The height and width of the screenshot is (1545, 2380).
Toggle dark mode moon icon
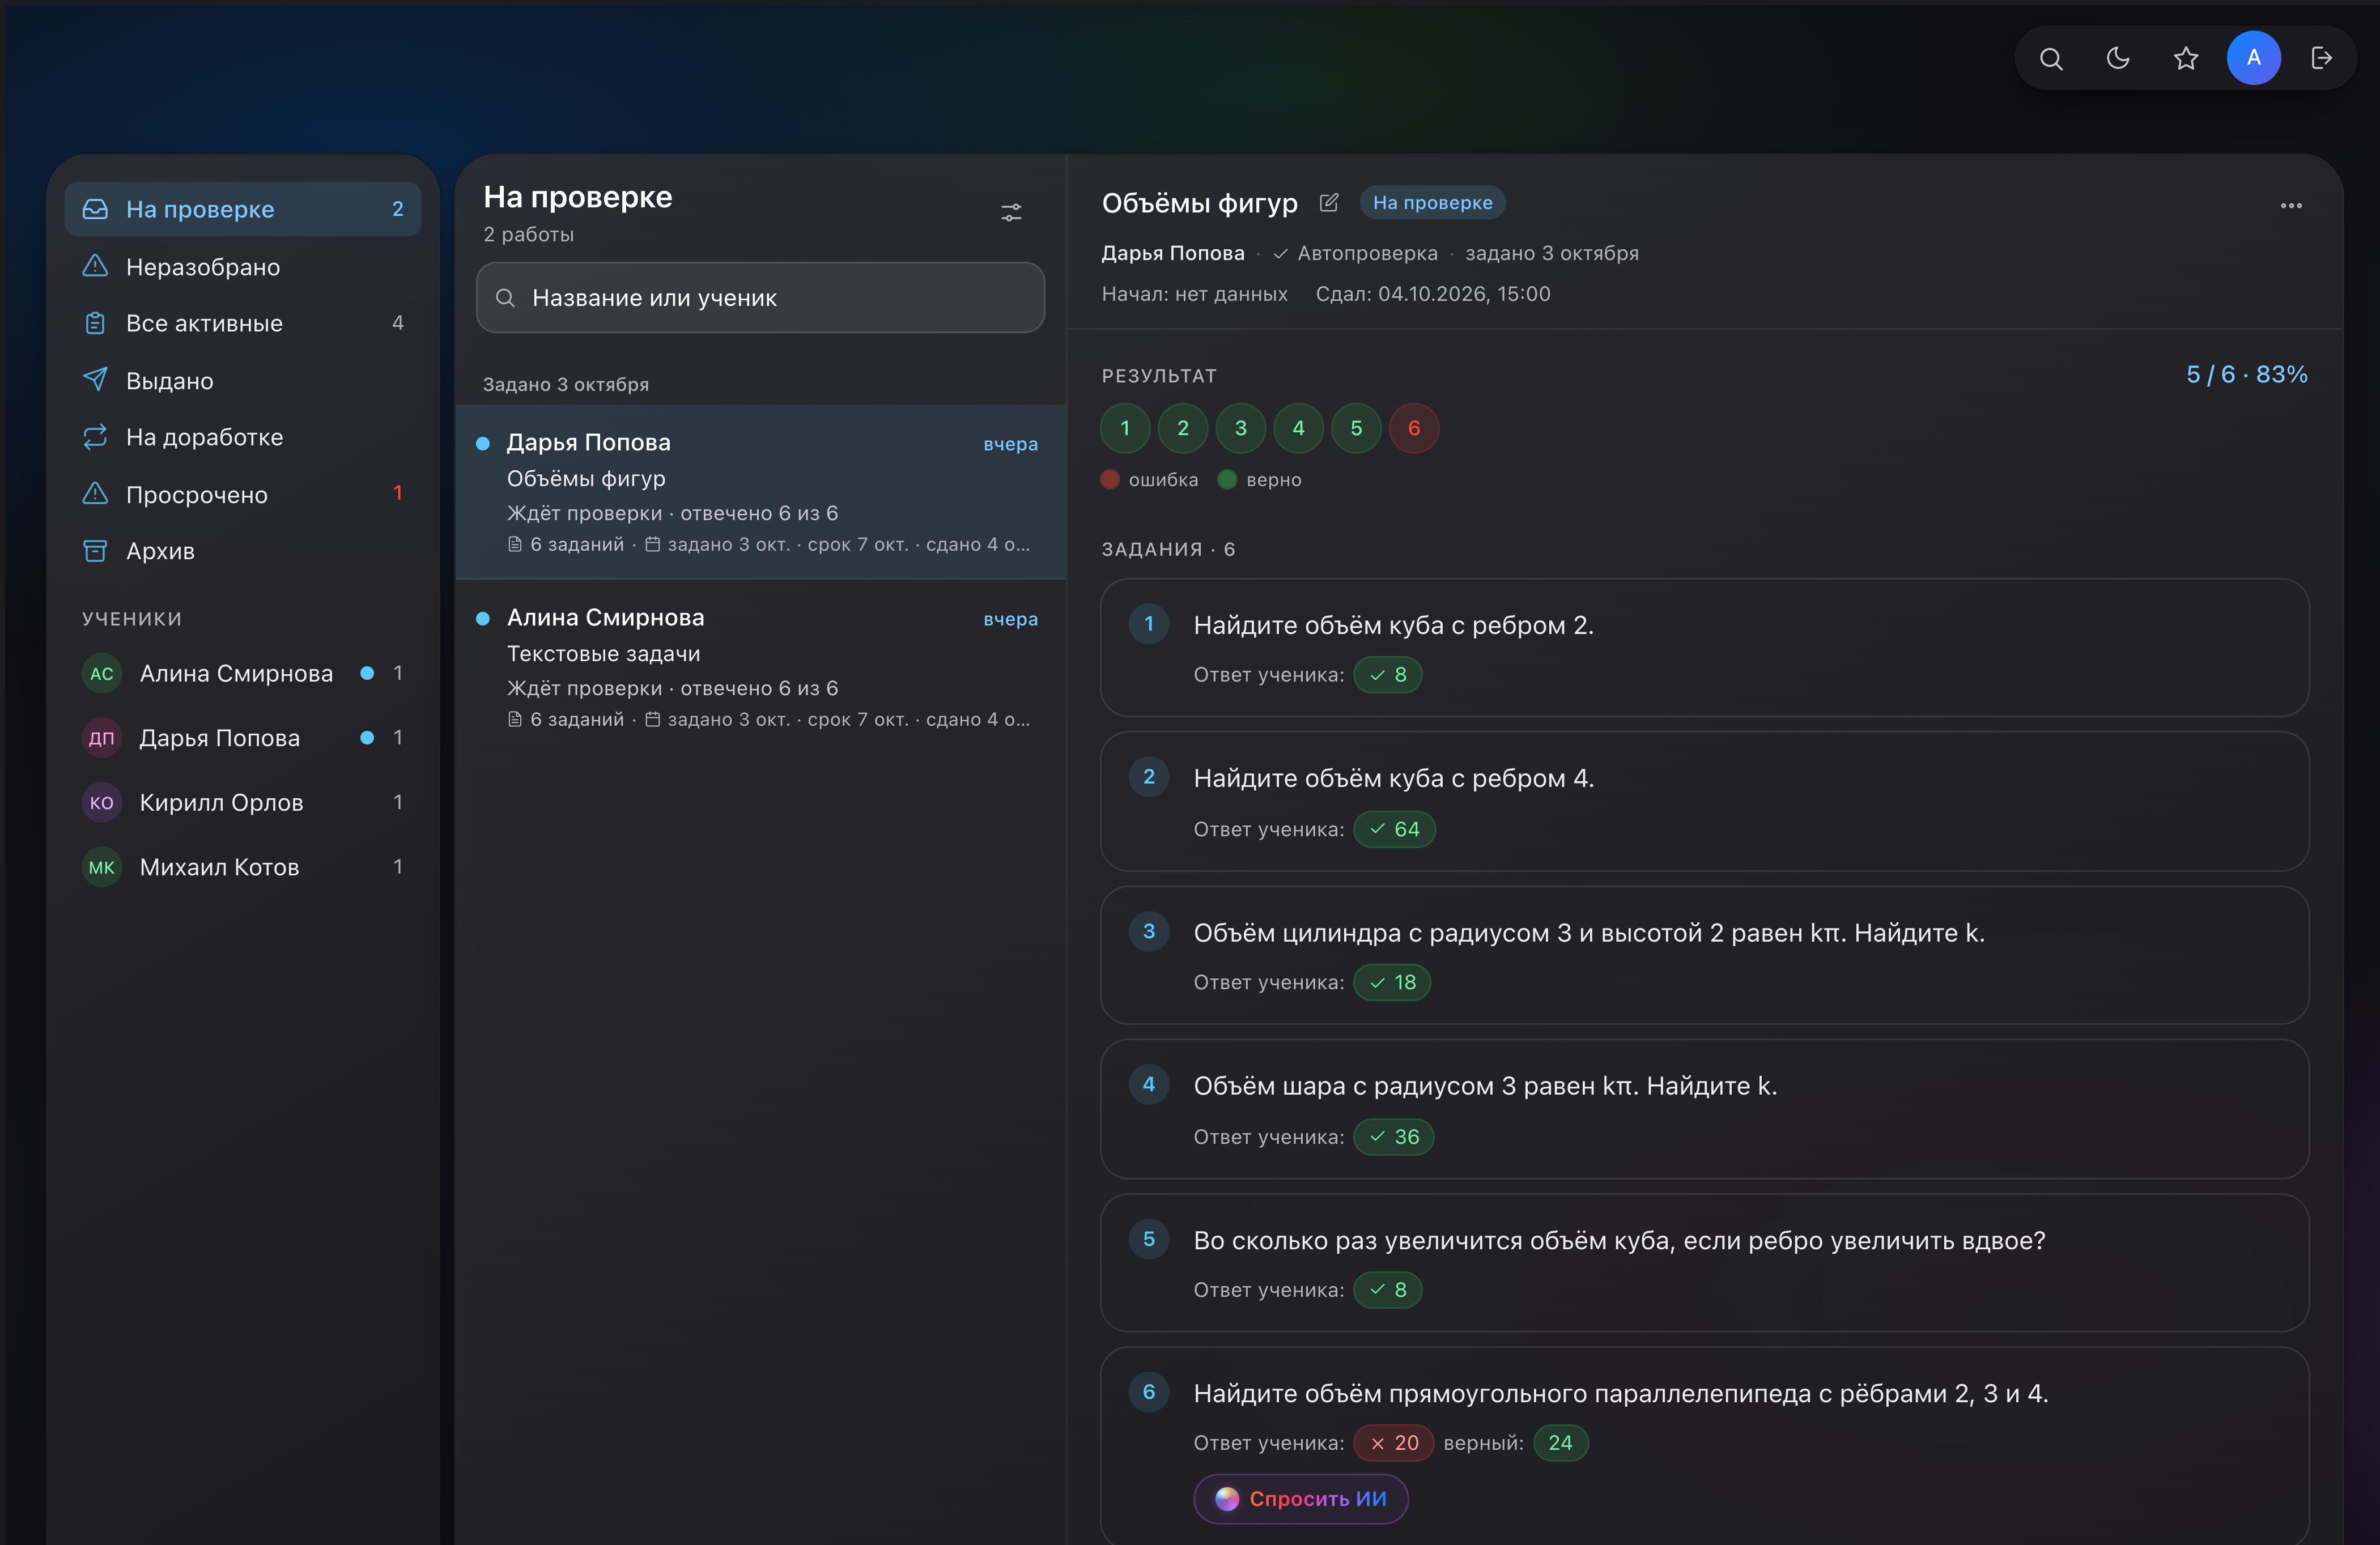tap(2118, 59)
